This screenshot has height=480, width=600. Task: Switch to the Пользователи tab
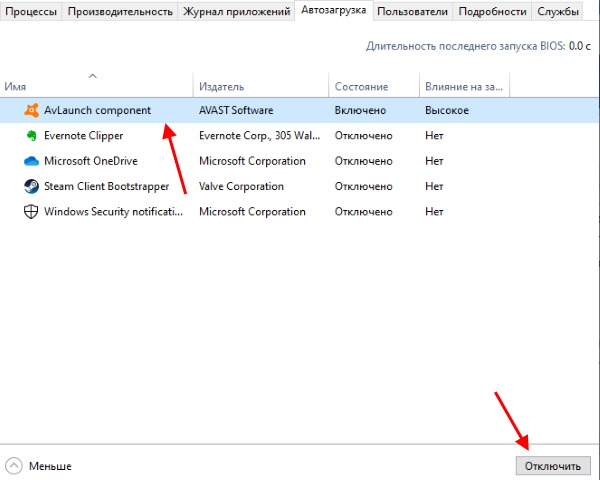412,11
